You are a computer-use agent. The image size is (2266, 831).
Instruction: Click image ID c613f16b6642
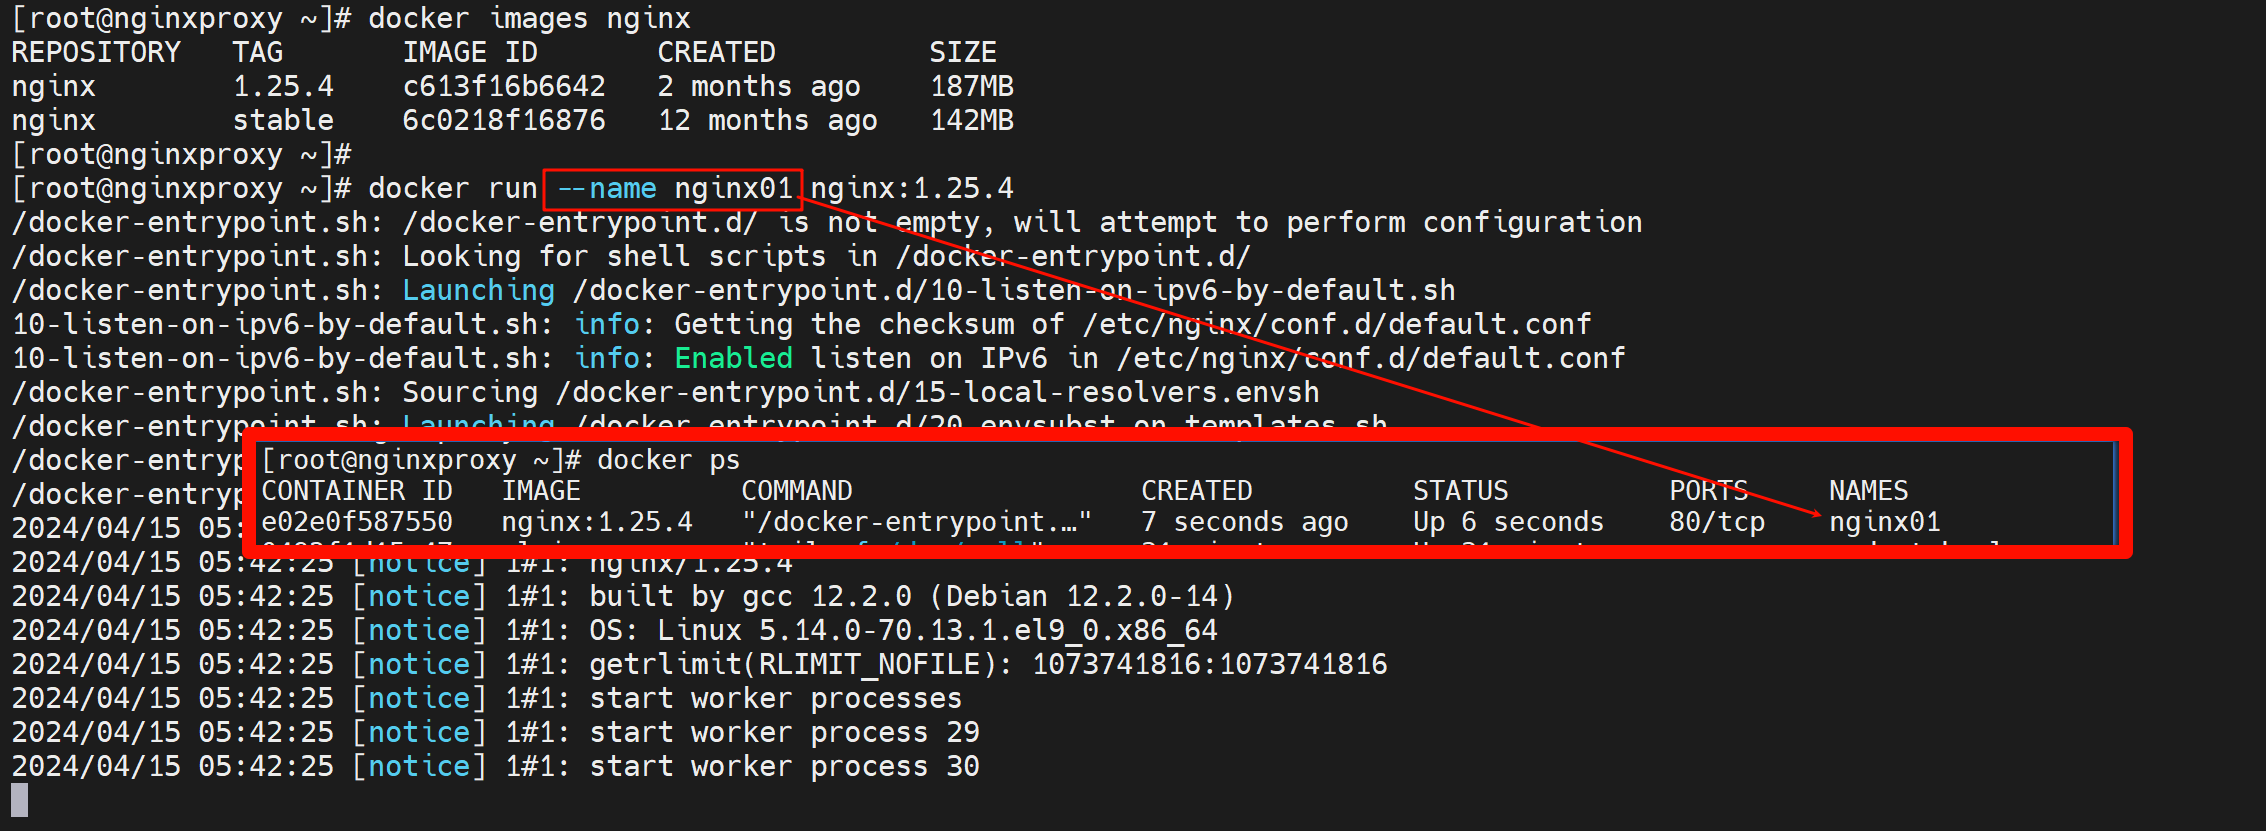pyautogui.click(x=503, y=87)
